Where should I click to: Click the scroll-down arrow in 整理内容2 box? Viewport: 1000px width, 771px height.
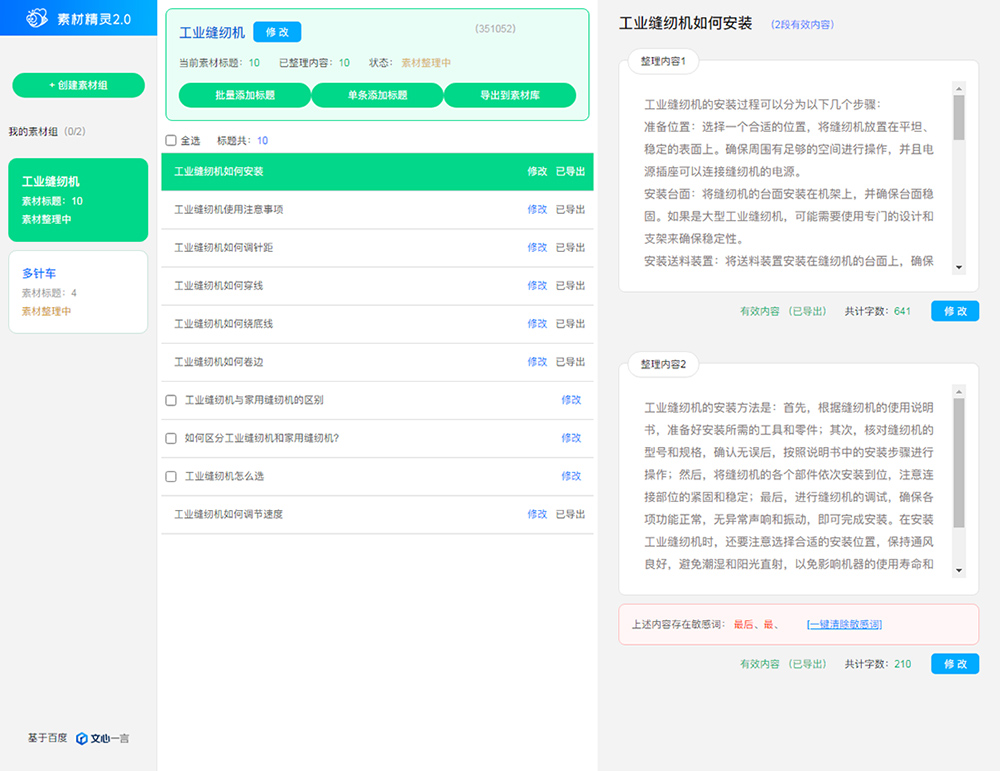pos(959,570)
